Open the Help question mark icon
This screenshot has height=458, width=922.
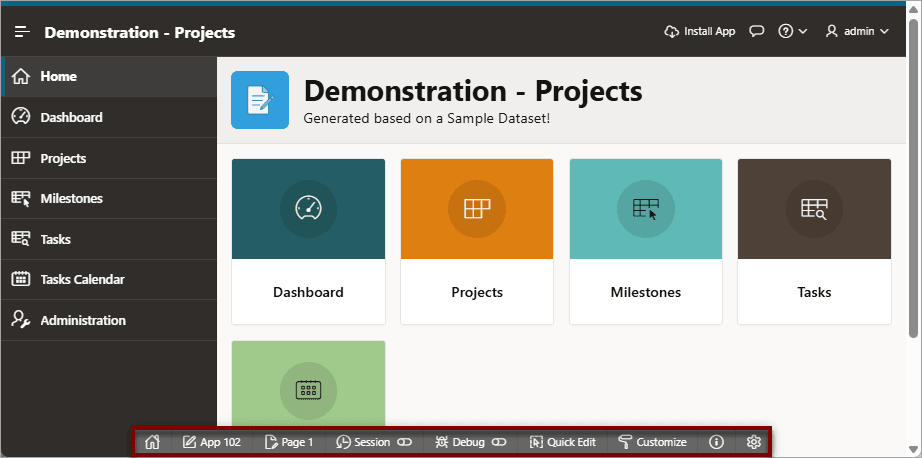pyautogui.click(x=786, y=32)
